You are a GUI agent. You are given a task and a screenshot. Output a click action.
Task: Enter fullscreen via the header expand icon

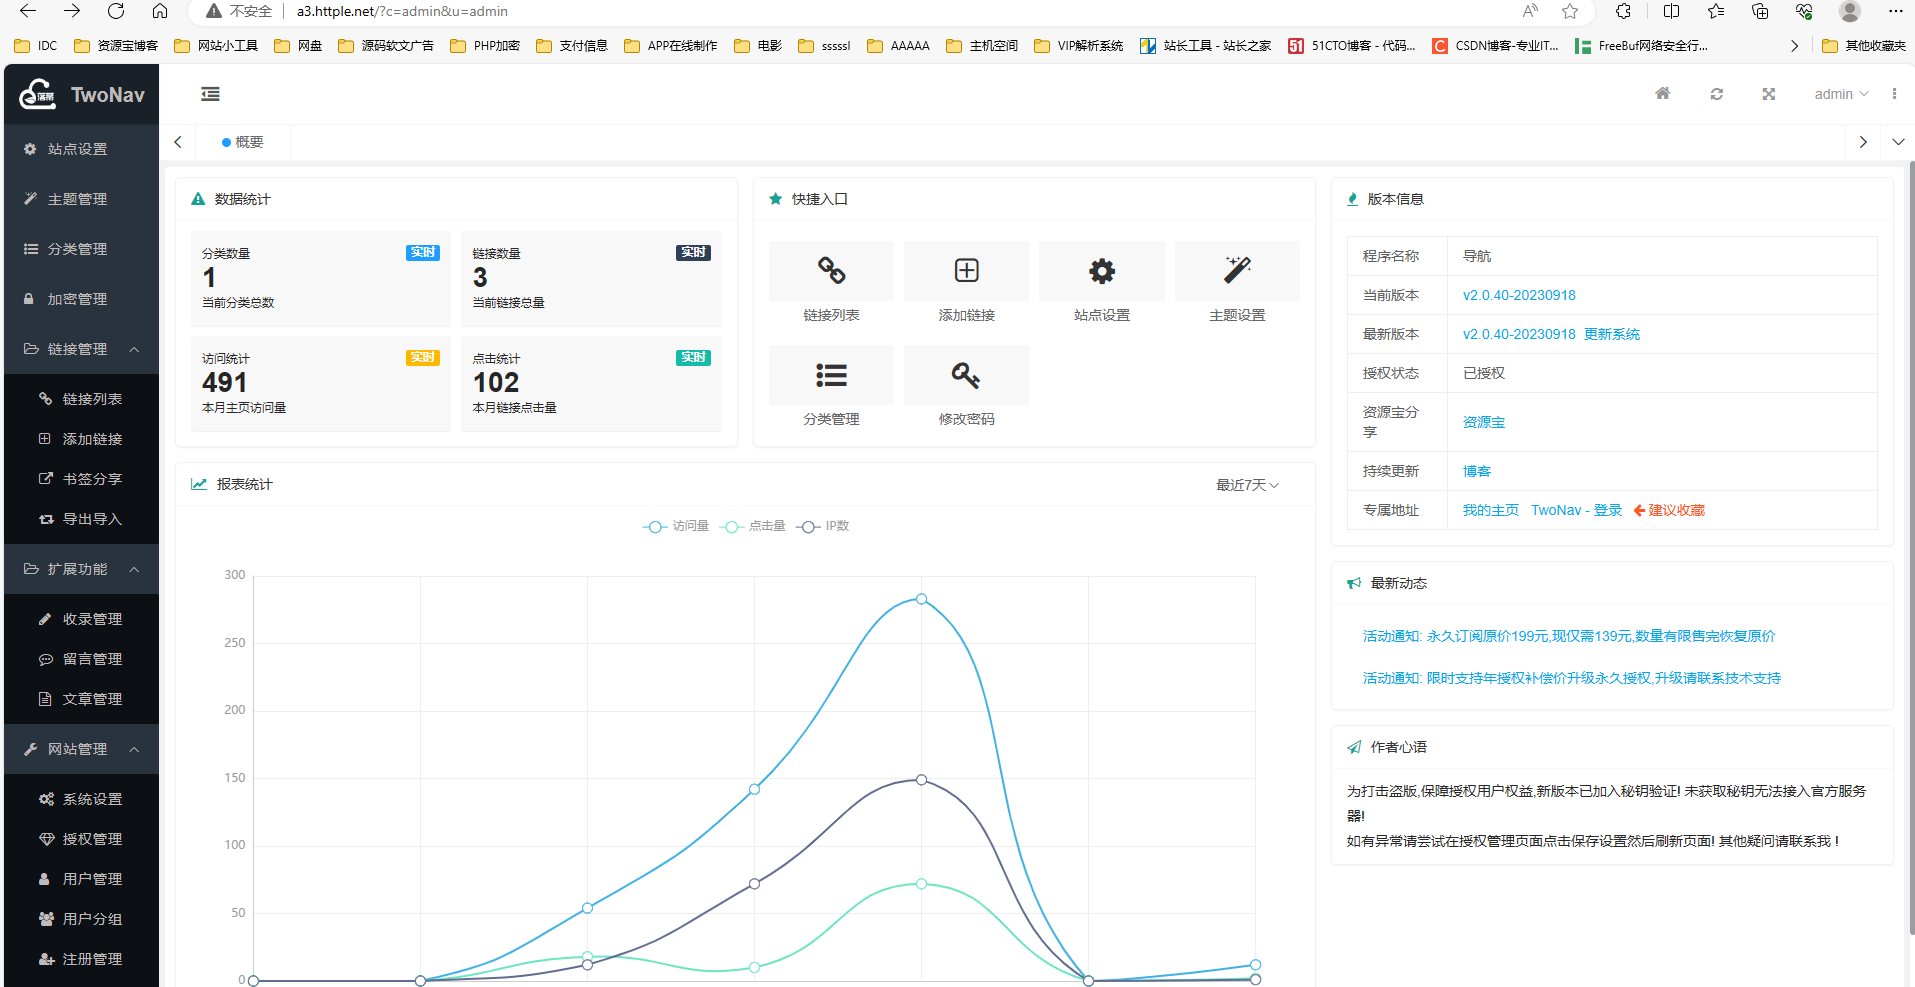[1768, 94]
